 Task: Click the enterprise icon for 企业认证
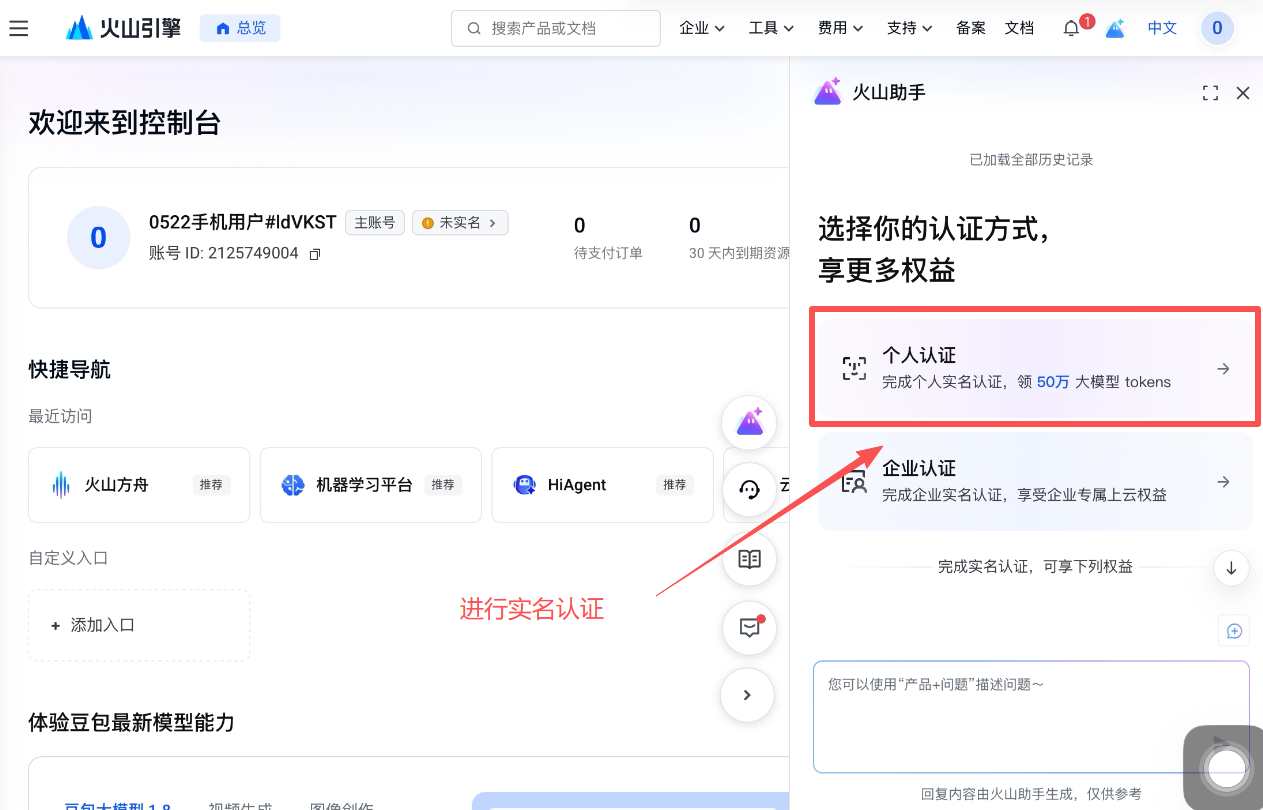pyautogui.click(x=854, y=482)
